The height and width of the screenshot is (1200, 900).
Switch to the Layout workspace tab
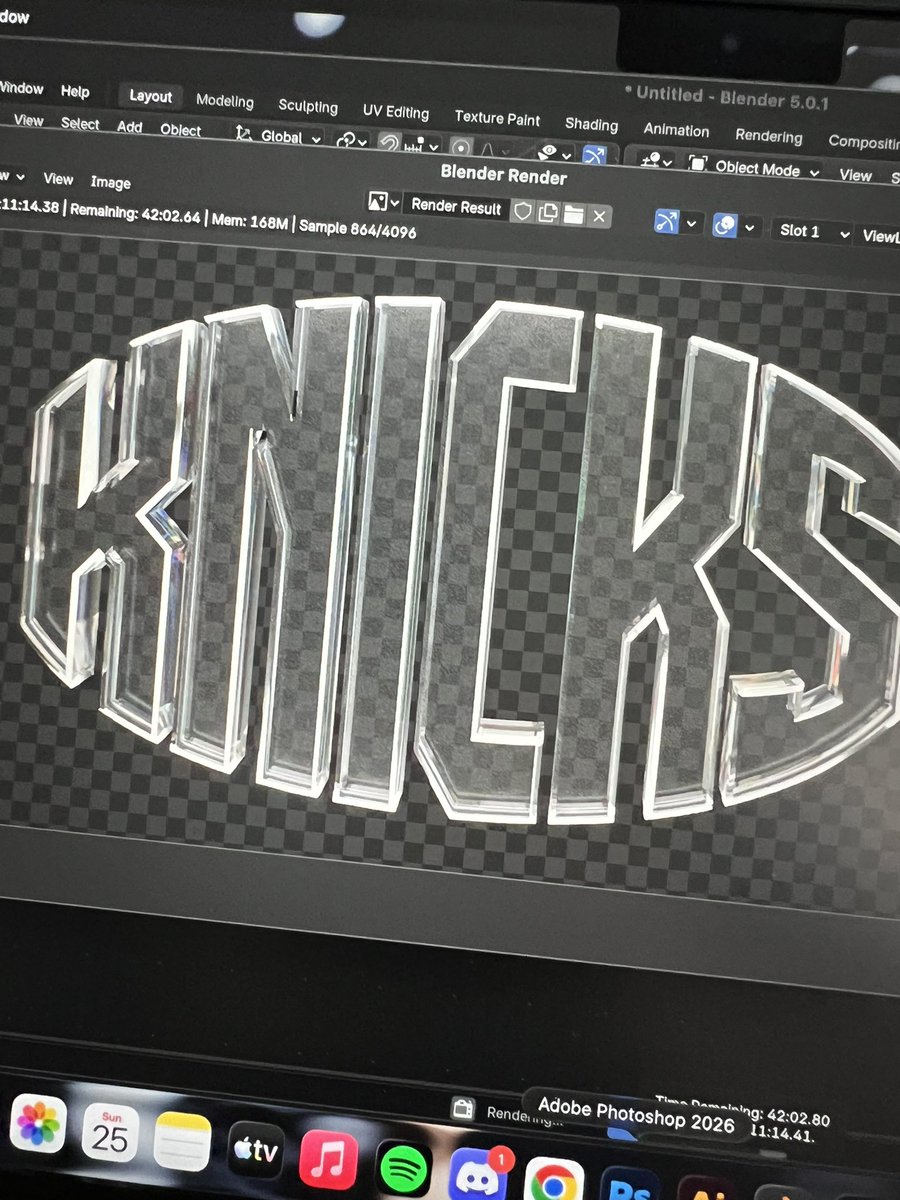(x=151, y=96)
